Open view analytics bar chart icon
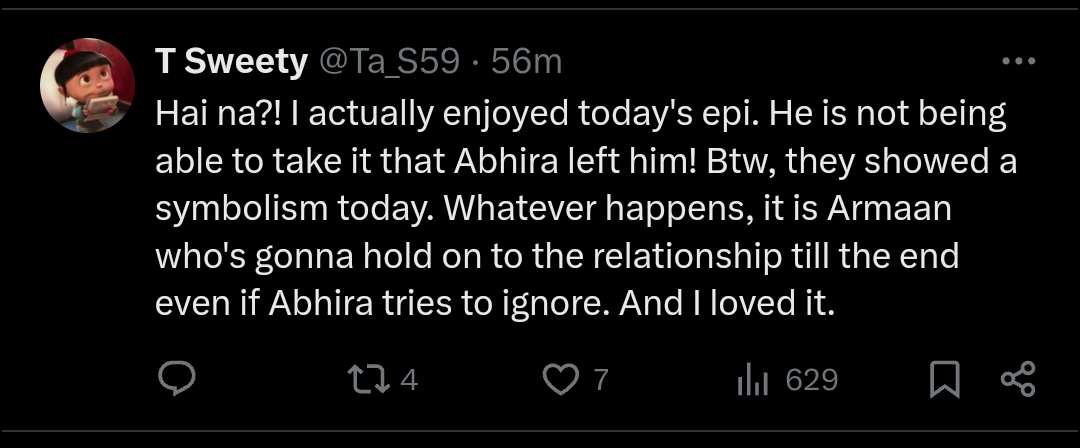Viewport: 1080px width, 448px height. click(750, 380)
